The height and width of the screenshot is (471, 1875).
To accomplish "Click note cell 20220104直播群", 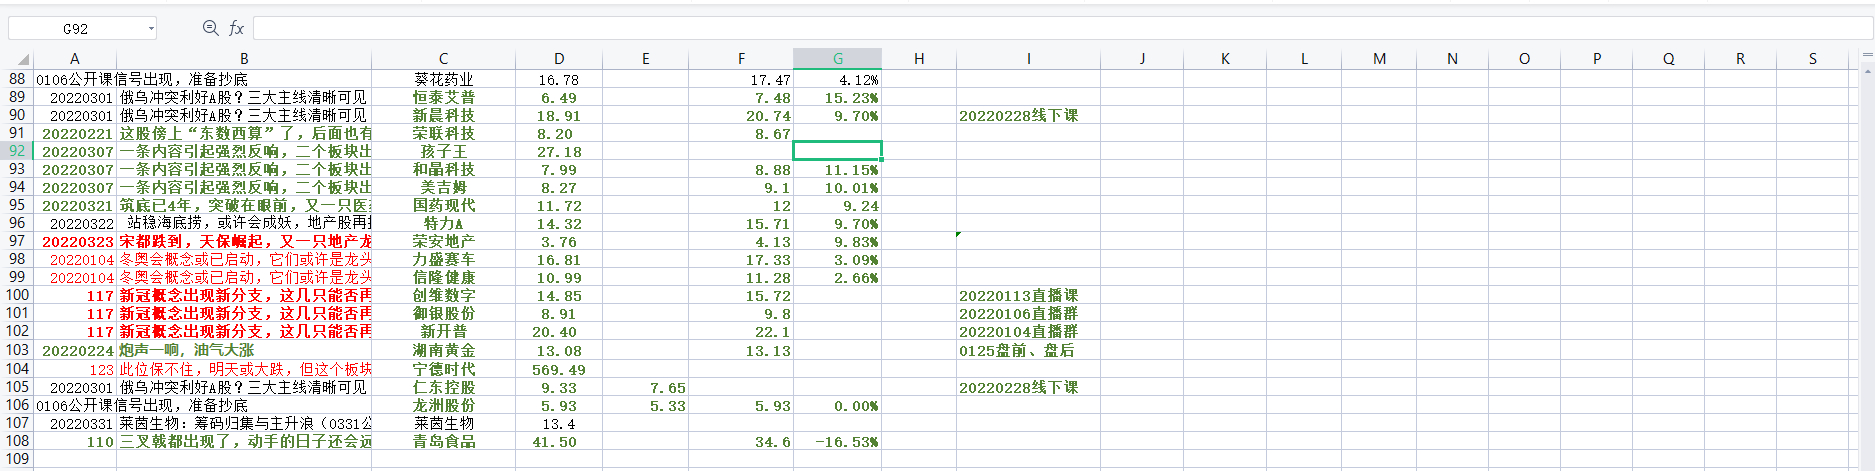I will [x=1028, y=331].
